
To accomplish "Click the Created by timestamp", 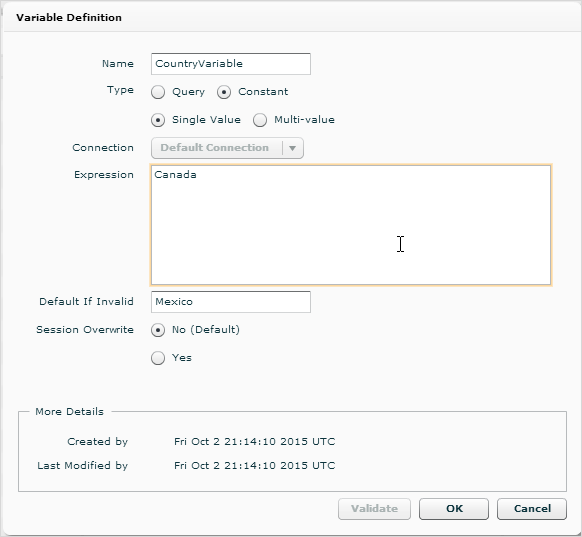I will click(255, 442).
